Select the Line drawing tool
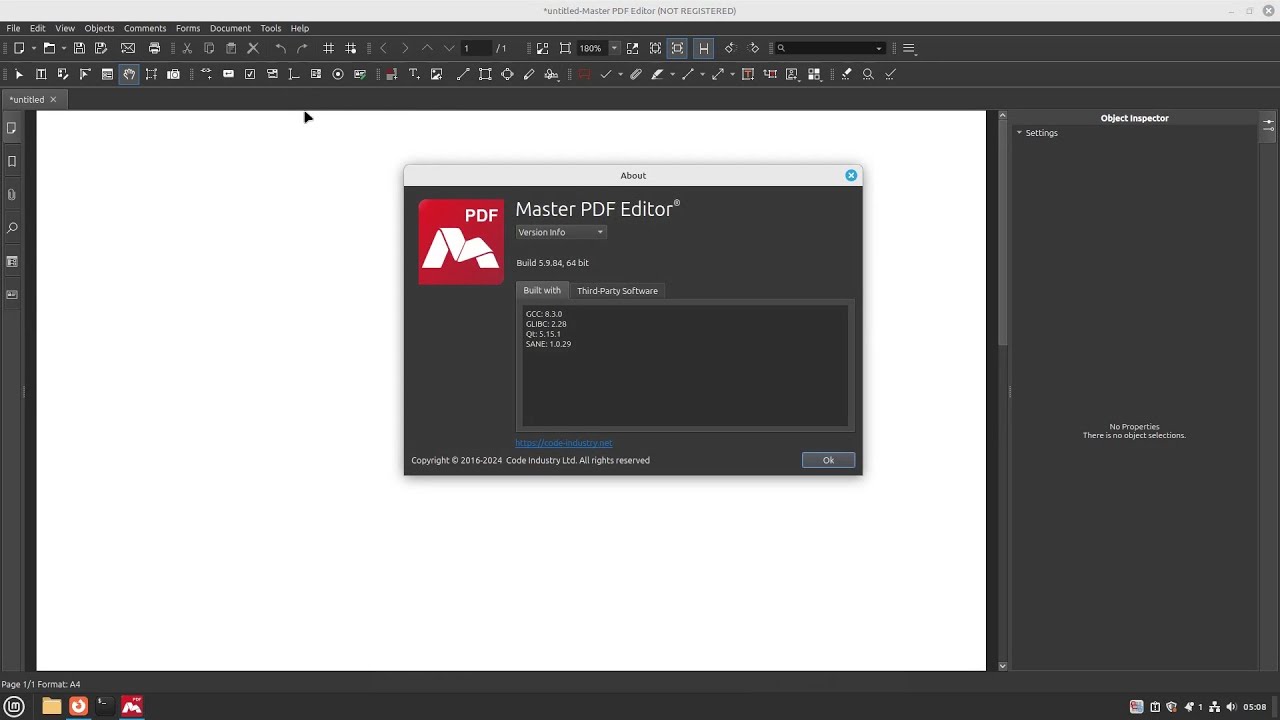The height and width of the screenshot is (720, 1280). (463, 74)
